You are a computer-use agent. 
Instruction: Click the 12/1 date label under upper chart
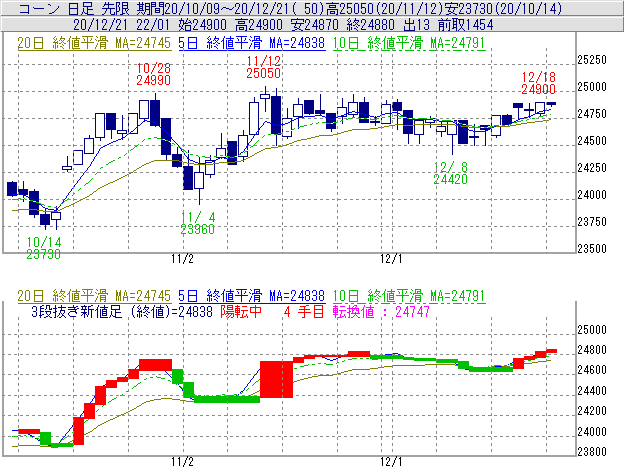coord(391,259)
